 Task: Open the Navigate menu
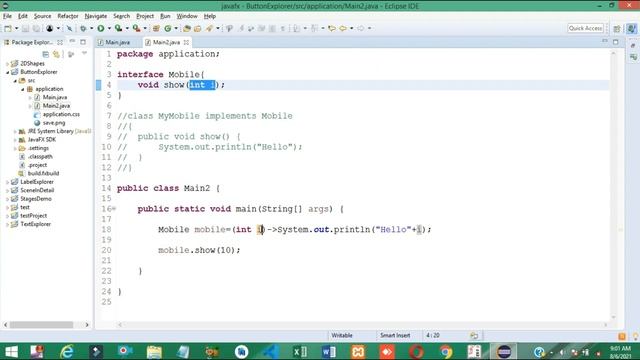coord(96,16)
